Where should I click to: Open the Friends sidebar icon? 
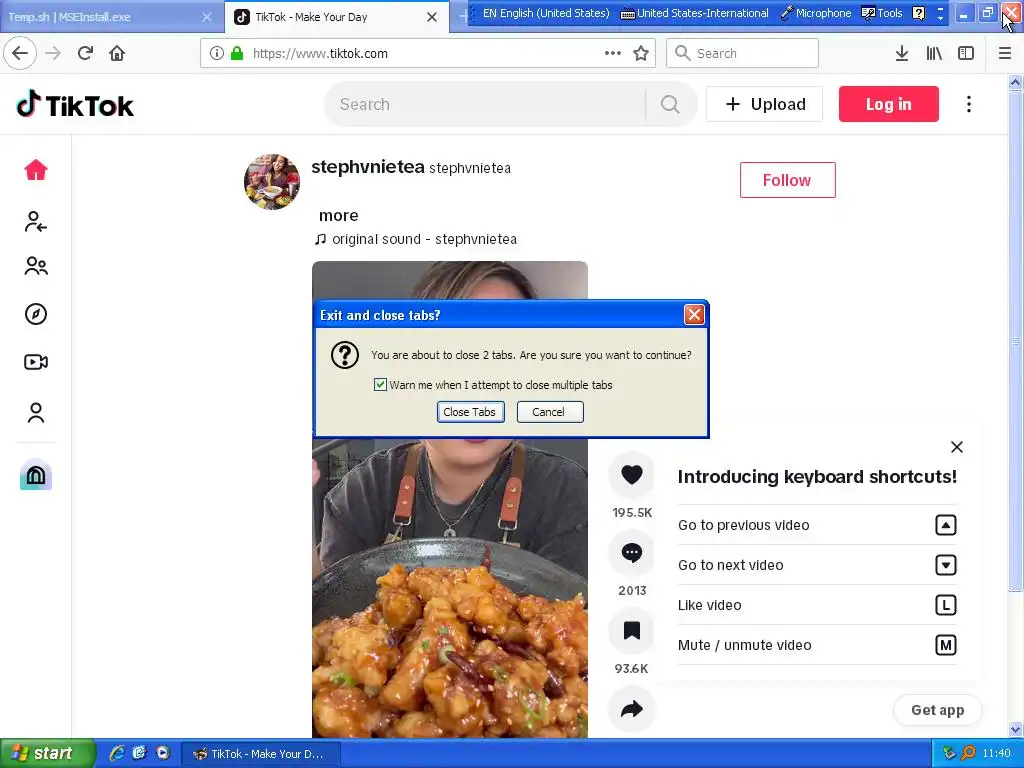36,266
